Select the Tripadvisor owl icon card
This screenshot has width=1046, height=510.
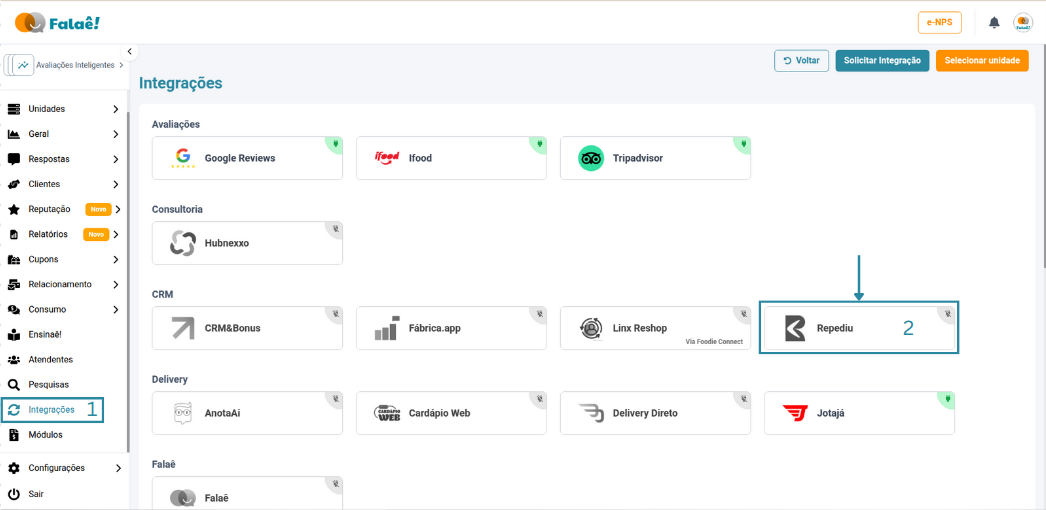(x=591, y=158)
